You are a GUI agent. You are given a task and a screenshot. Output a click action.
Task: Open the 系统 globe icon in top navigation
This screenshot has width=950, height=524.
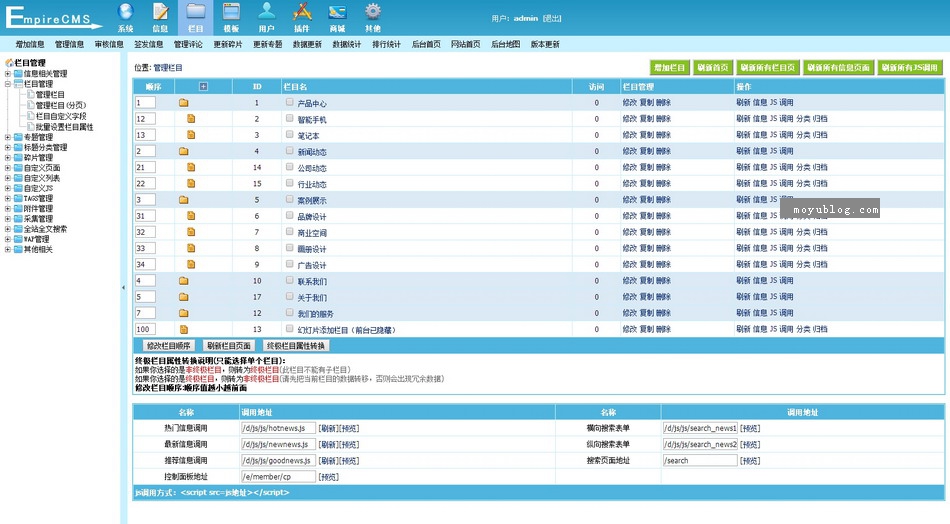(x=125, y=12)
